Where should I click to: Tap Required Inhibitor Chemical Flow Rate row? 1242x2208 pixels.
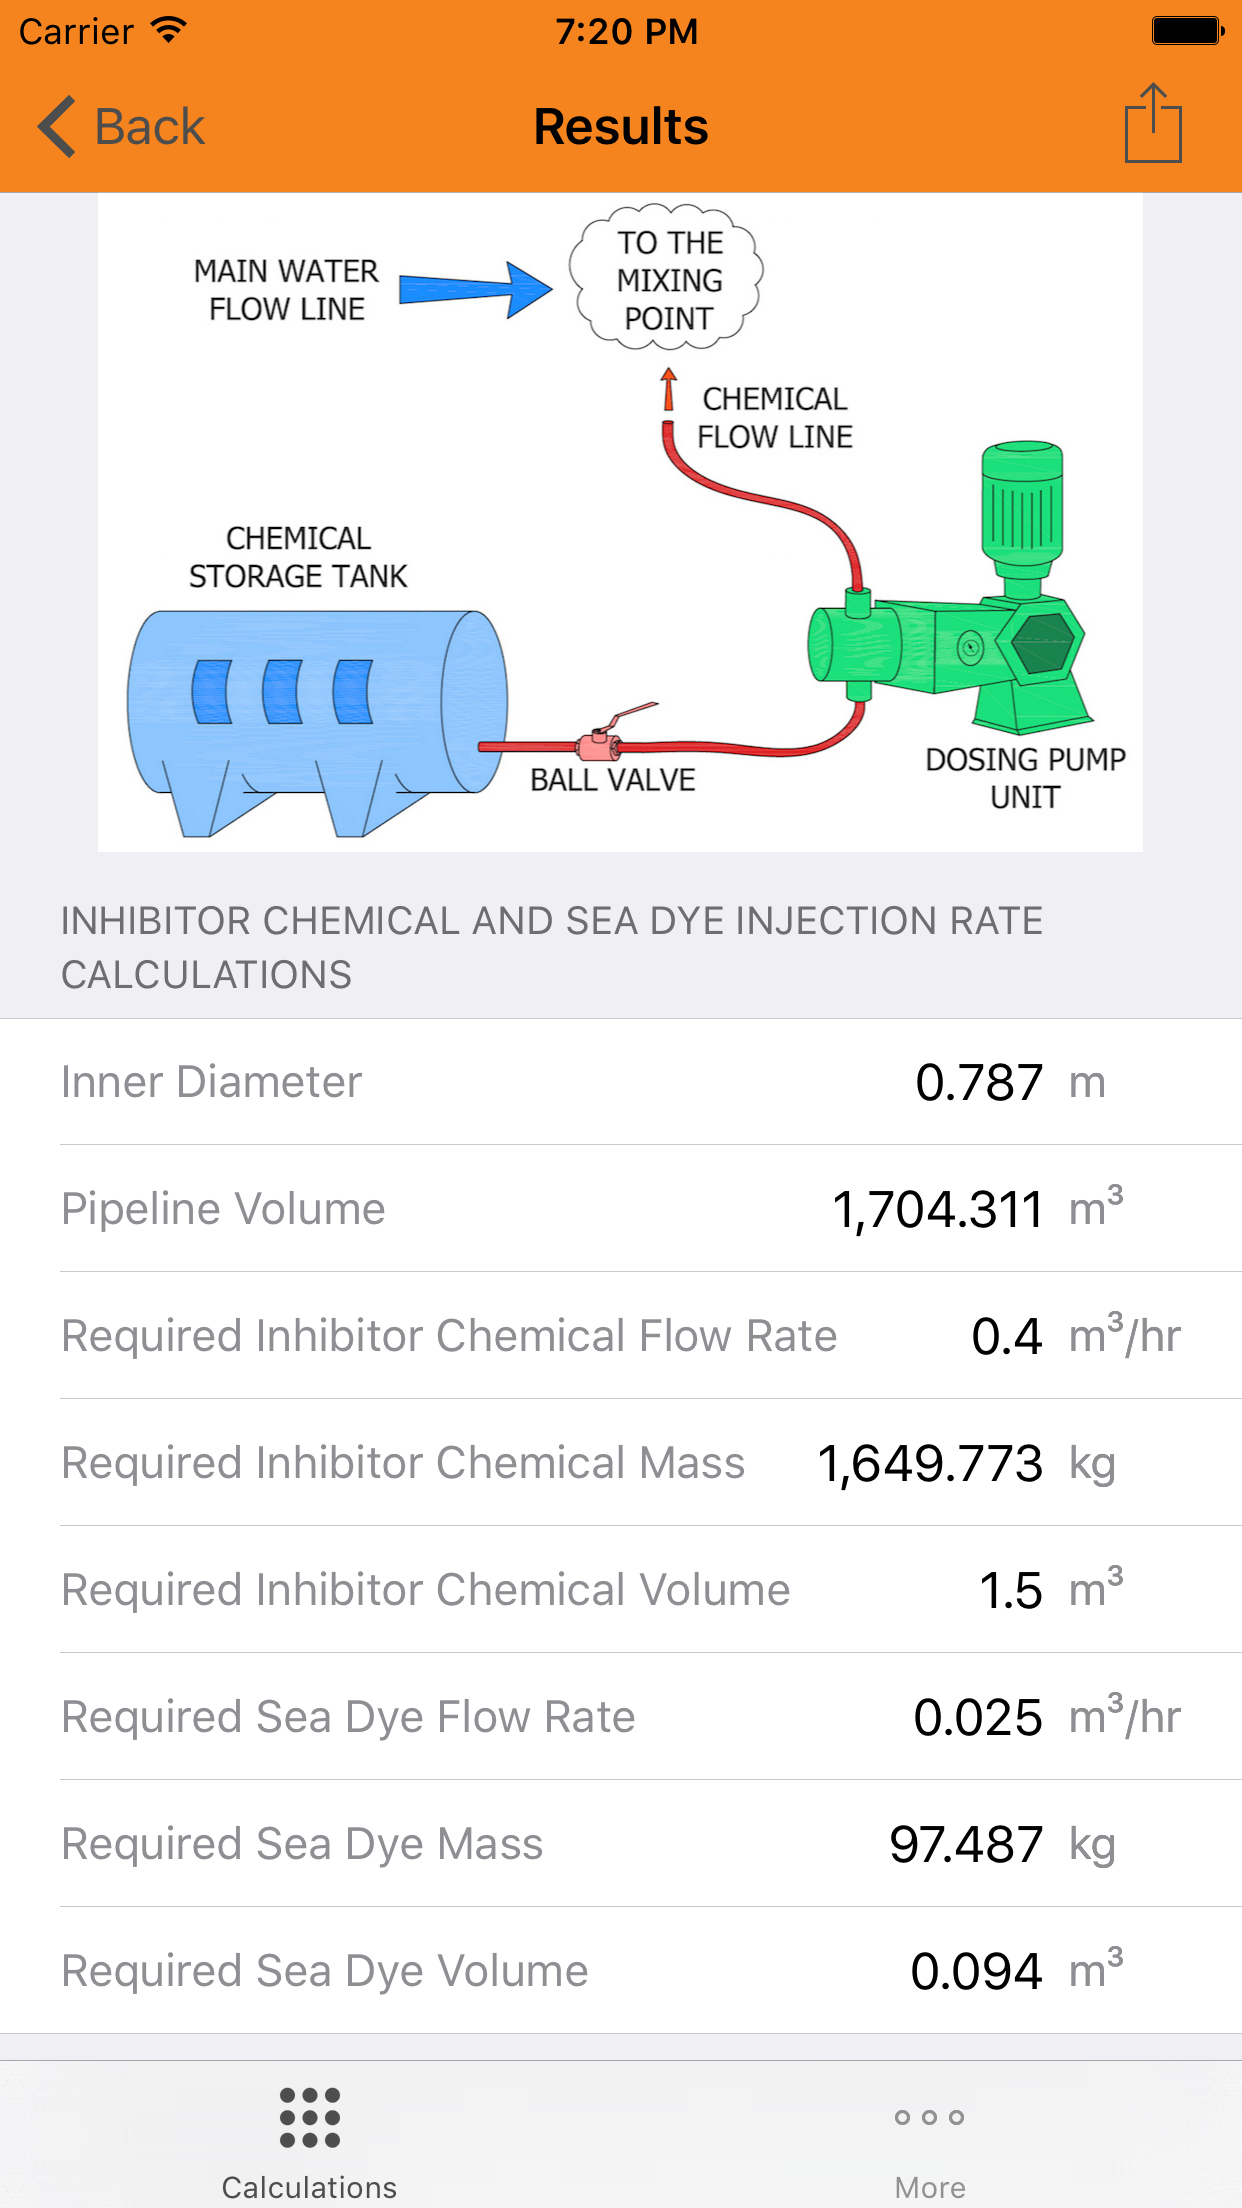620,1336
